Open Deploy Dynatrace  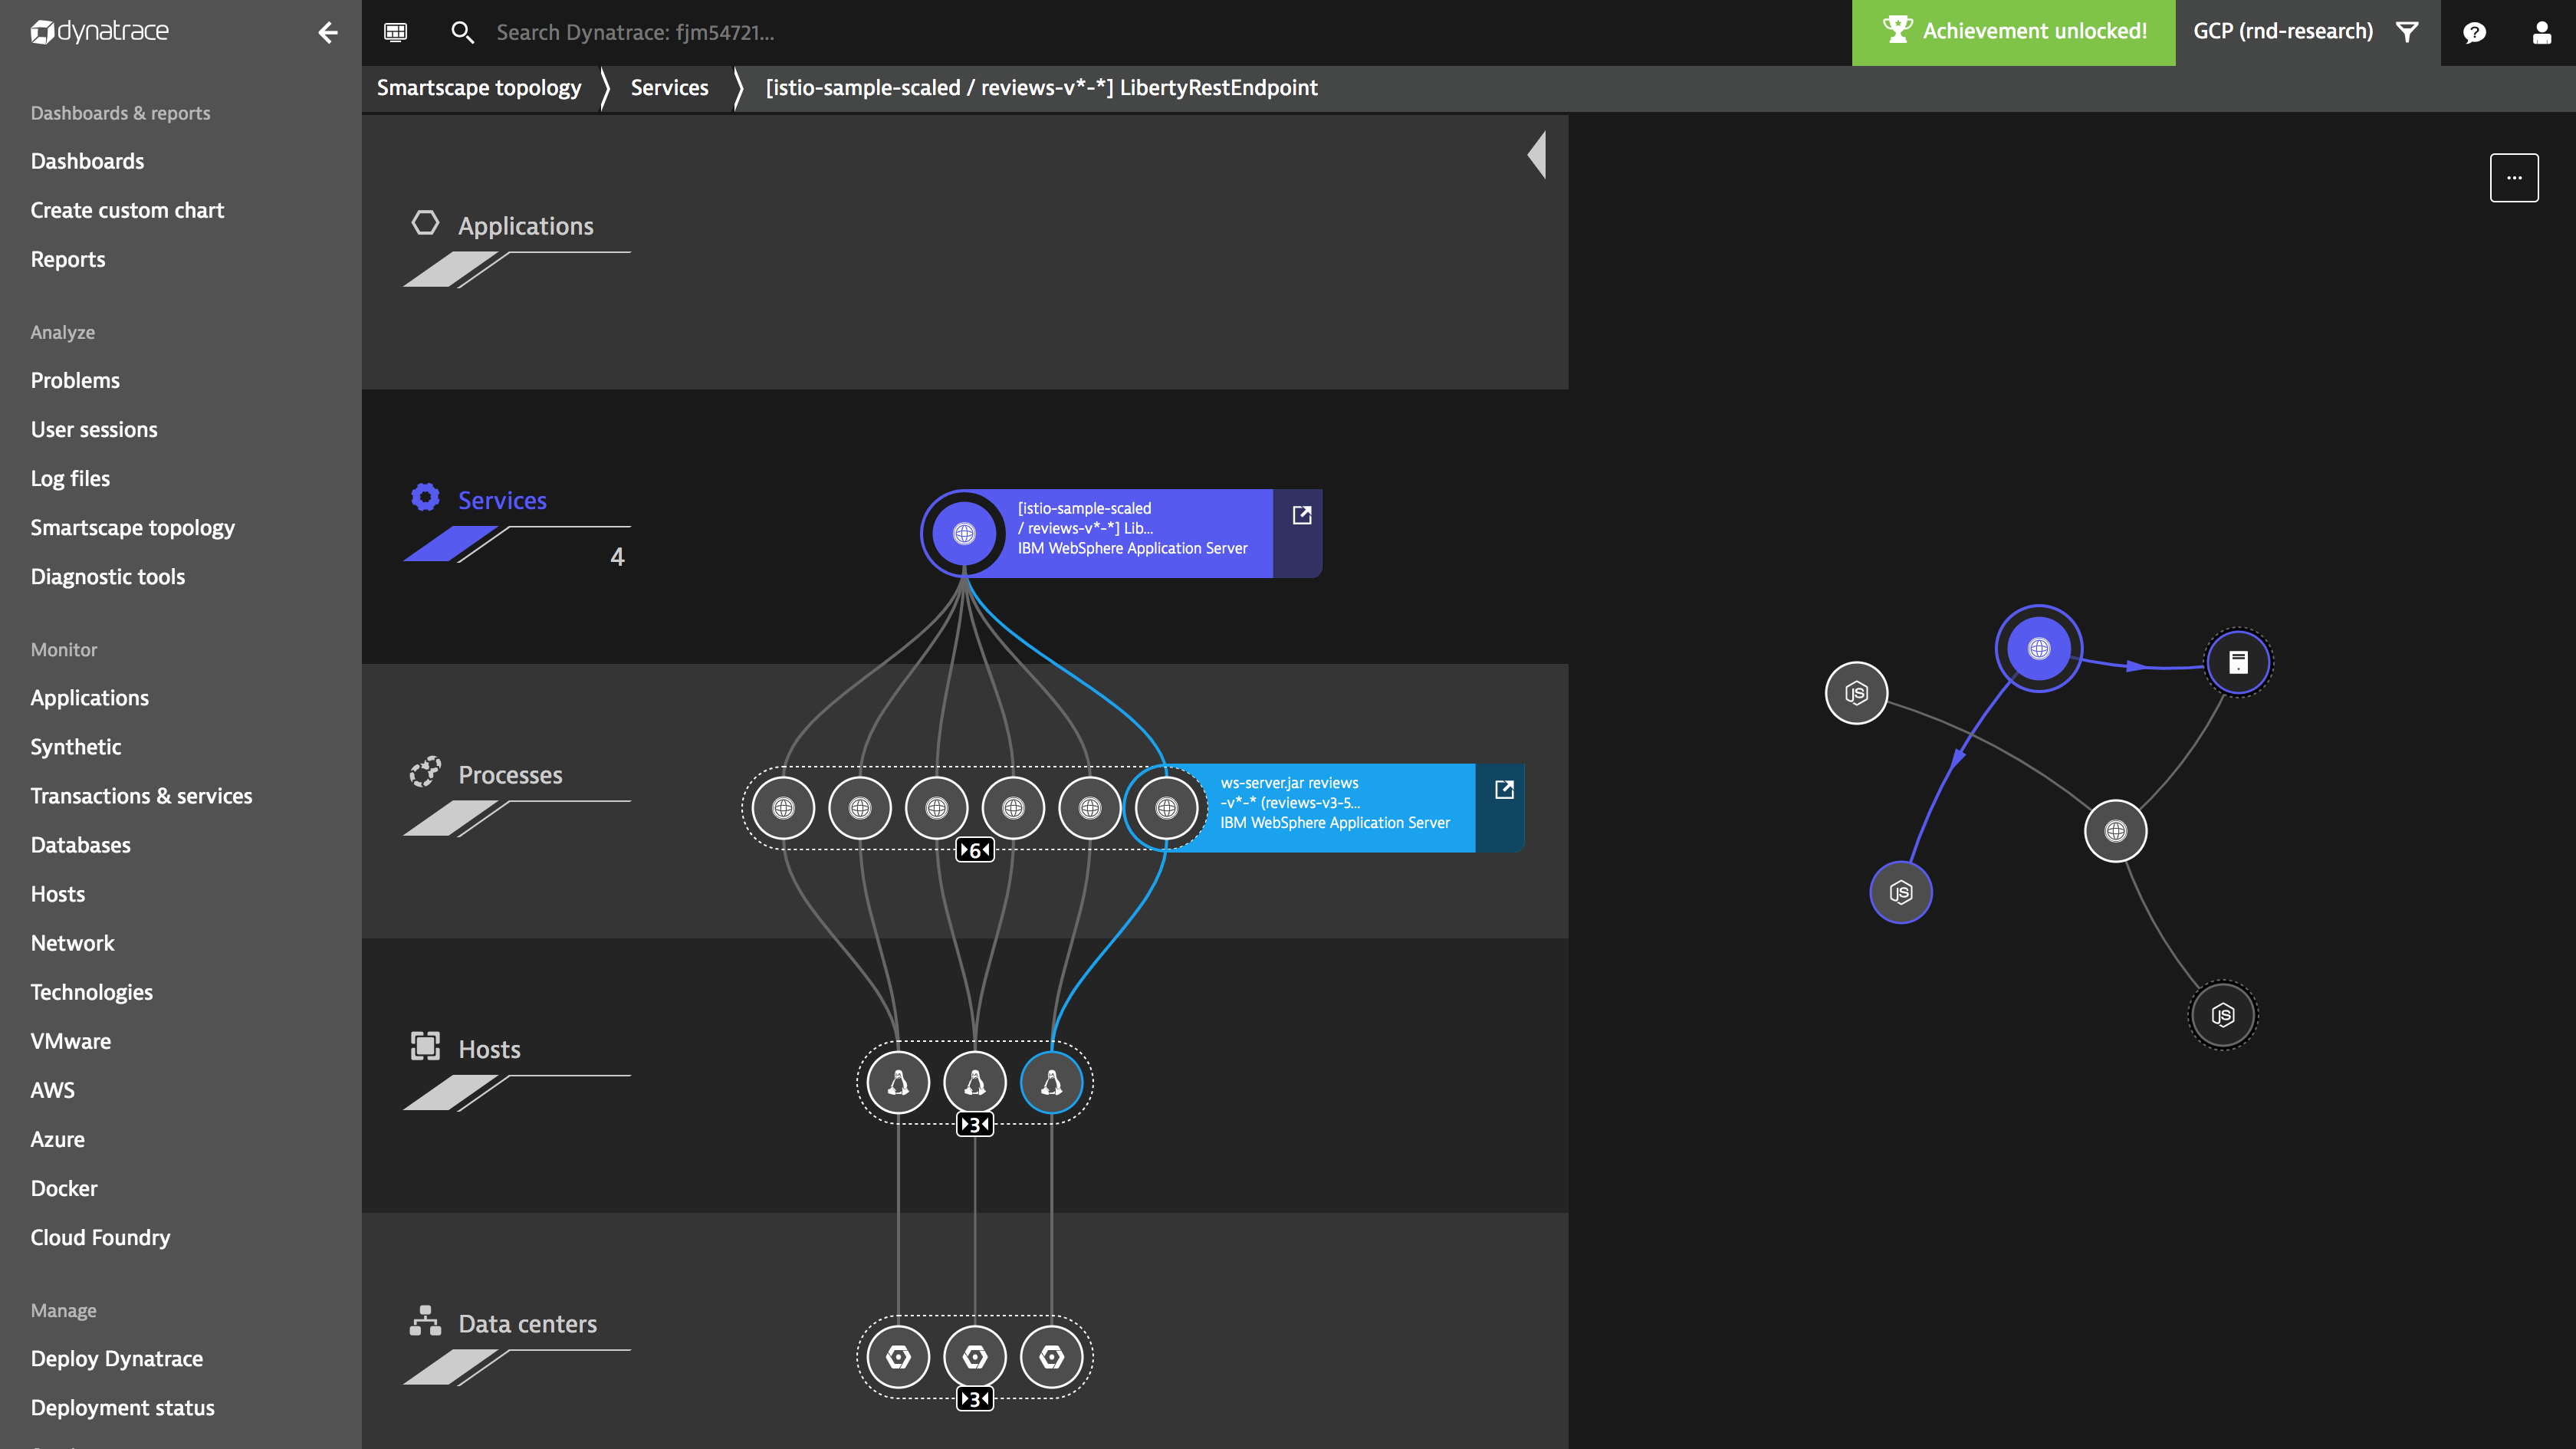tap(117, 1358)
